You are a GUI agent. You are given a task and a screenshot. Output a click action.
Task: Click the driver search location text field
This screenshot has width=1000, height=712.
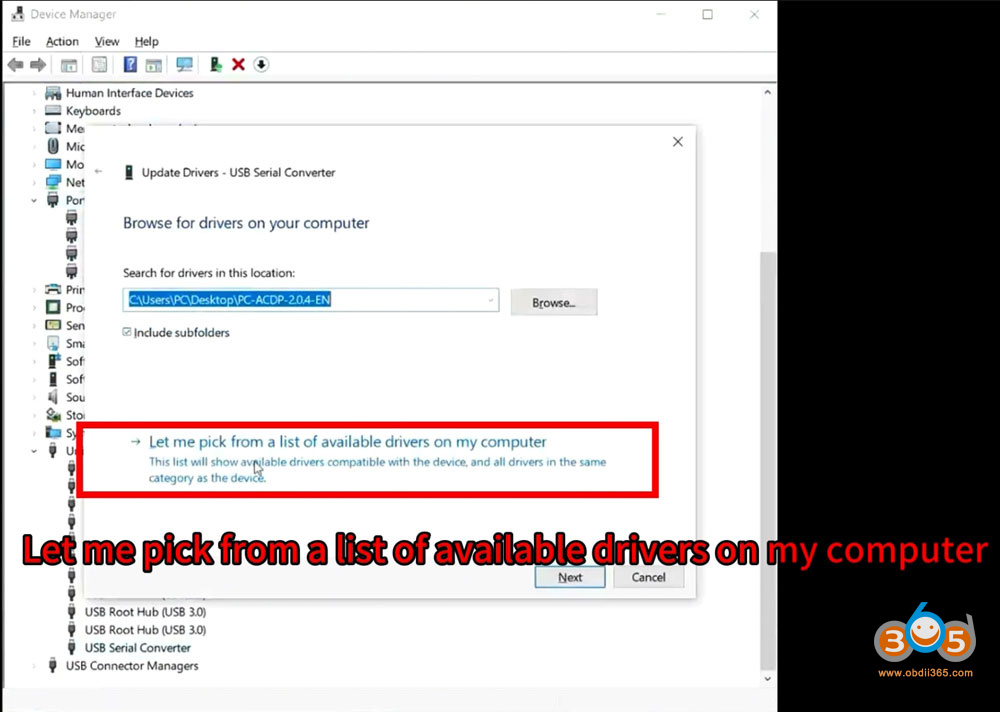(300, 300)
